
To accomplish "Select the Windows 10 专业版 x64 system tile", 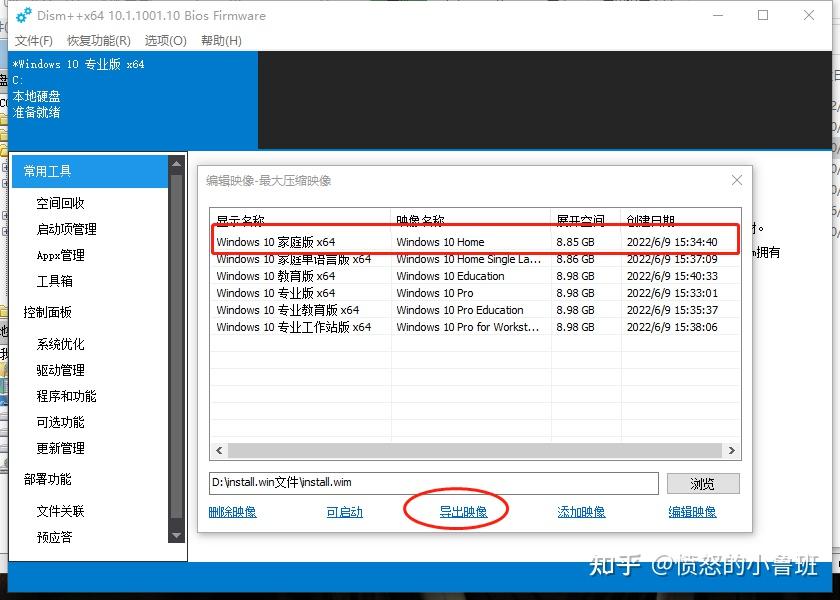I will click(x=133, y=100).
